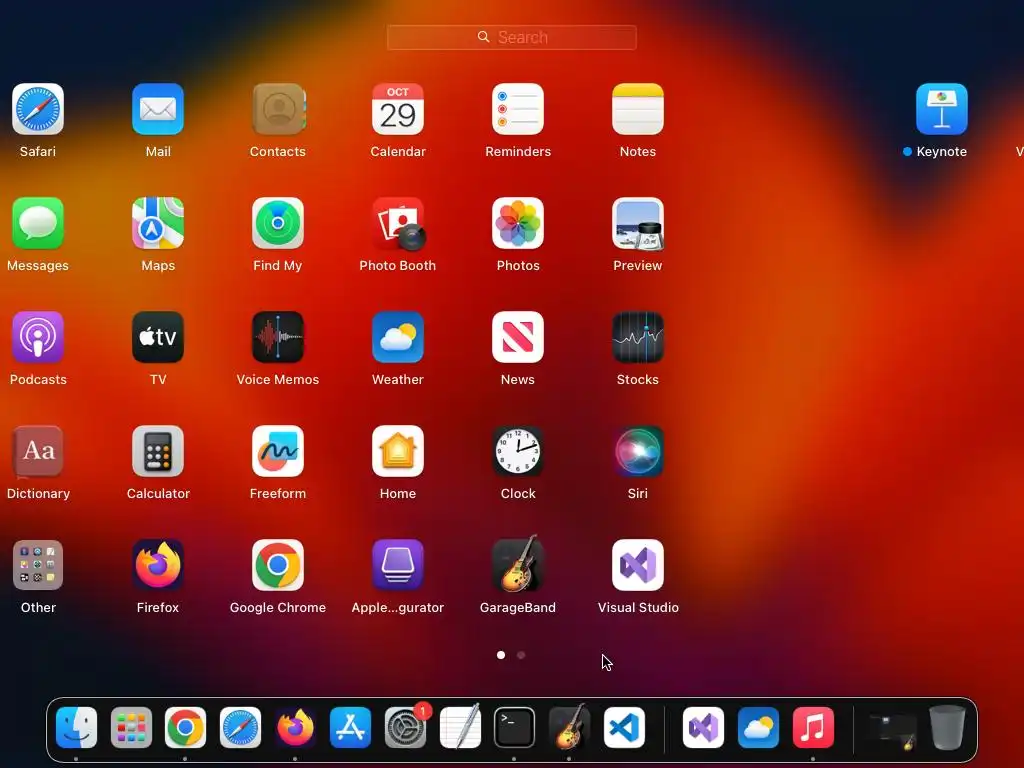Image resolution: width=1024 pixels, height=768 pixels.
Task: Open the Dictionary app
Action: [x=38, y=451]
